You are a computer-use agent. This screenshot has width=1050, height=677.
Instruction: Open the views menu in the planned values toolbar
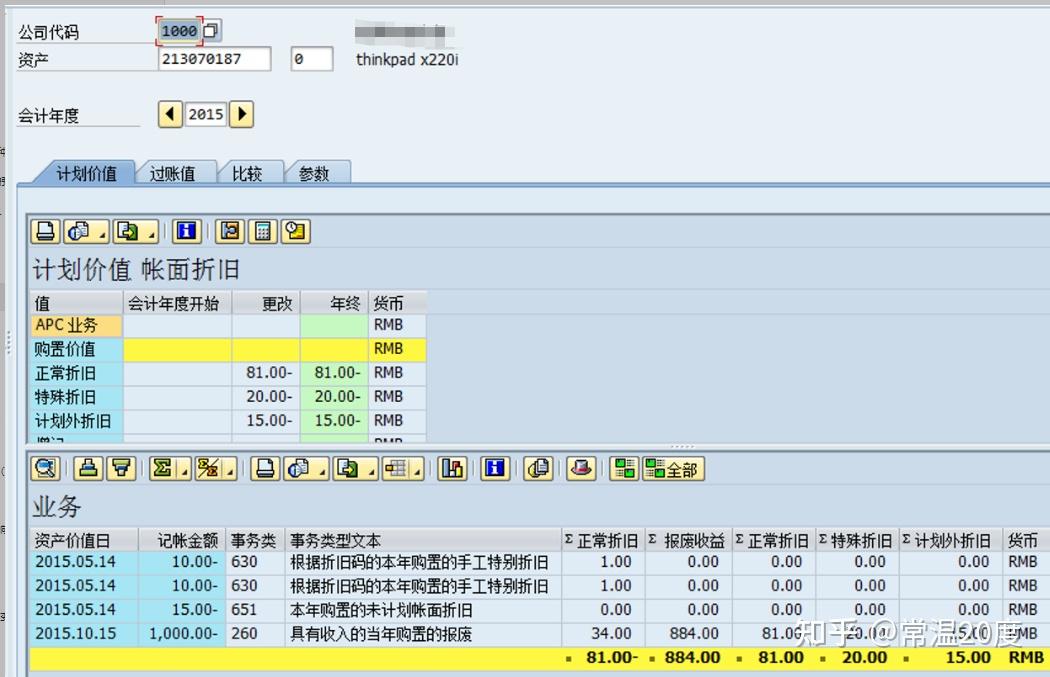[86, 232]
